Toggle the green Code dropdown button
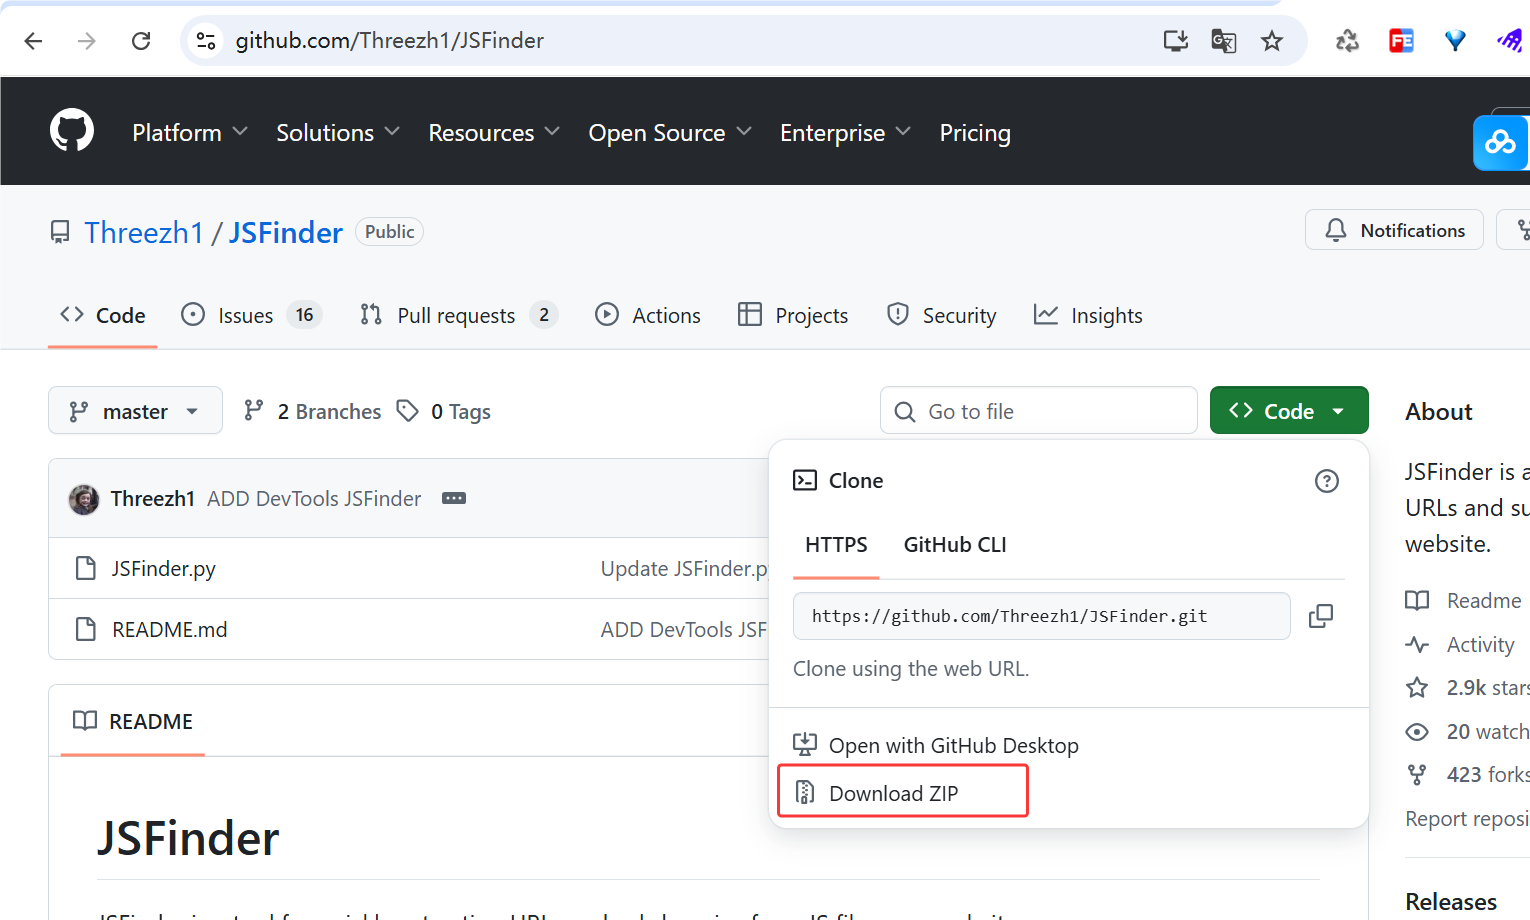 1289,411
